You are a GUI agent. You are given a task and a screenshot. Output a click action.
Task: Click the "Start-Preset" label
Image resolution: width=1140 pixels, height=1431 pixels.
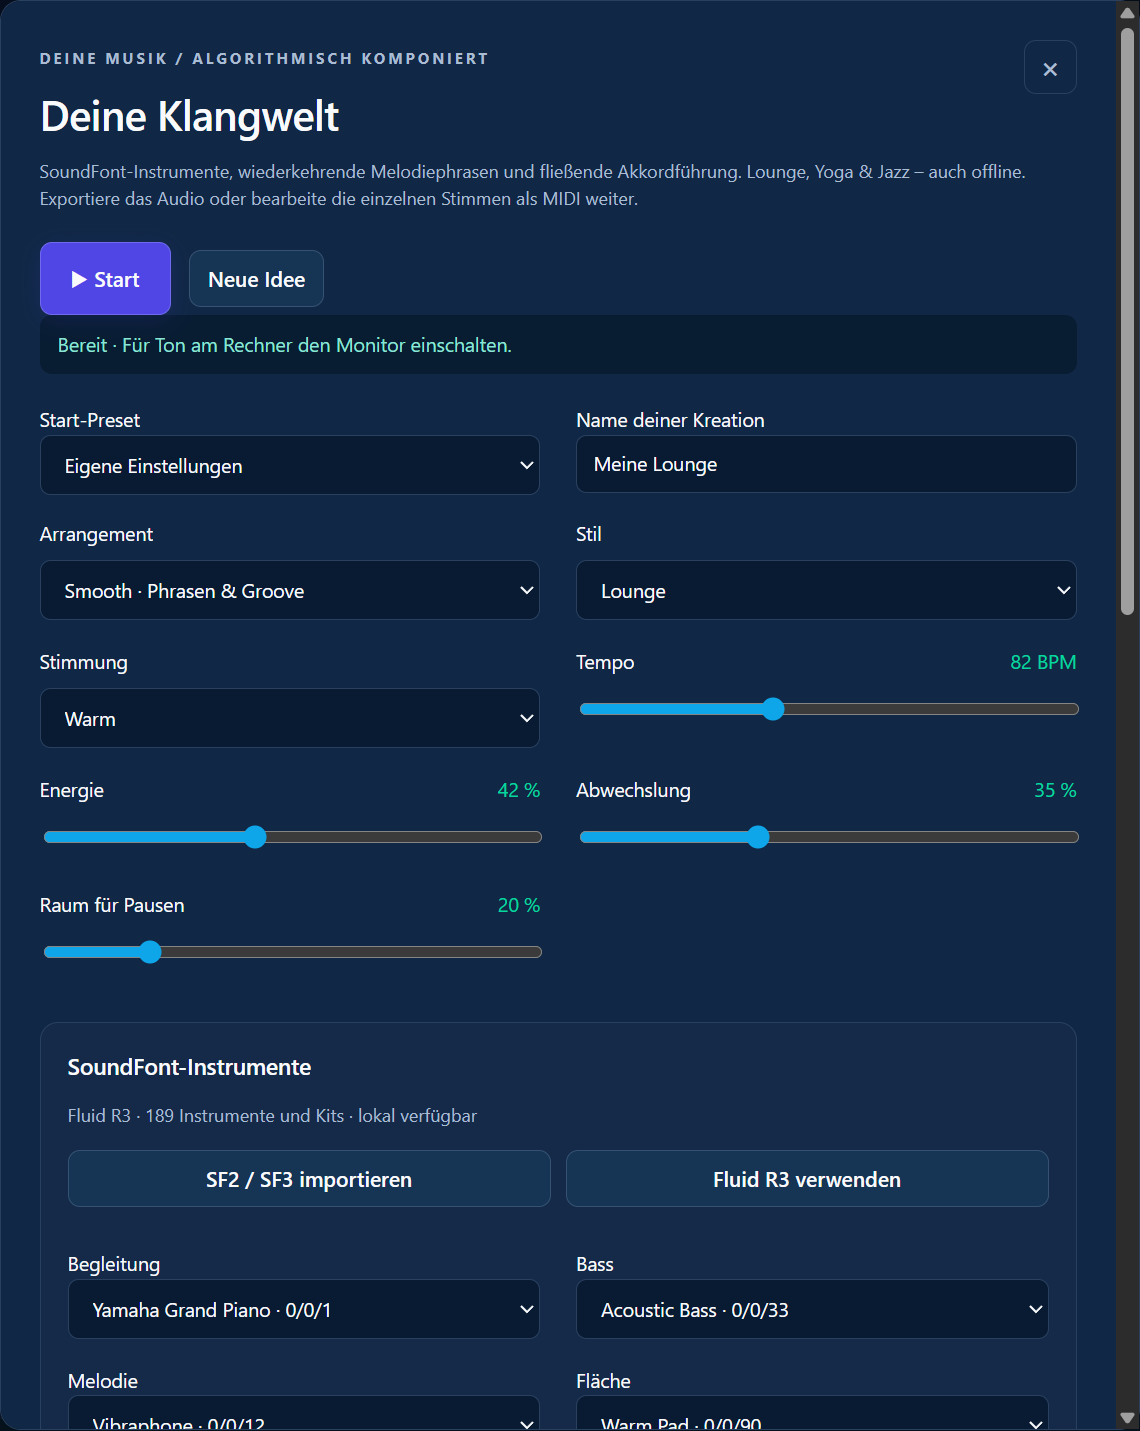coord(90,420)
